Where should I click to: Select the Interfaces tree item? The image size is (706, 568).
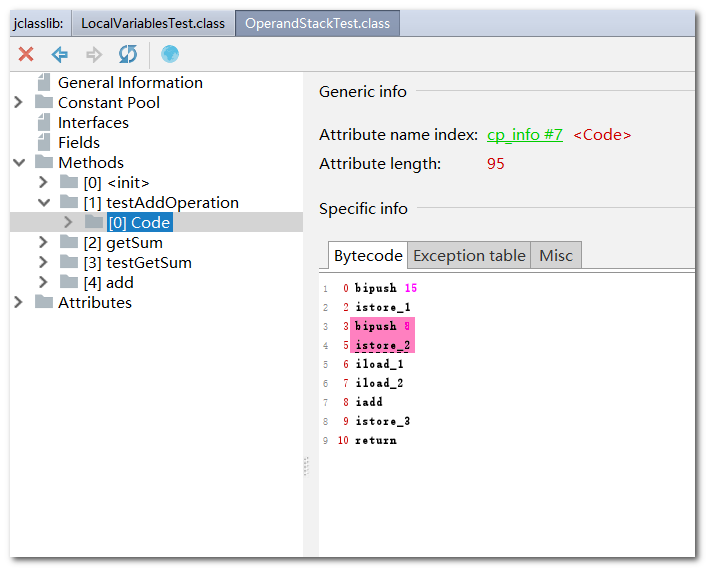[93, 123]
